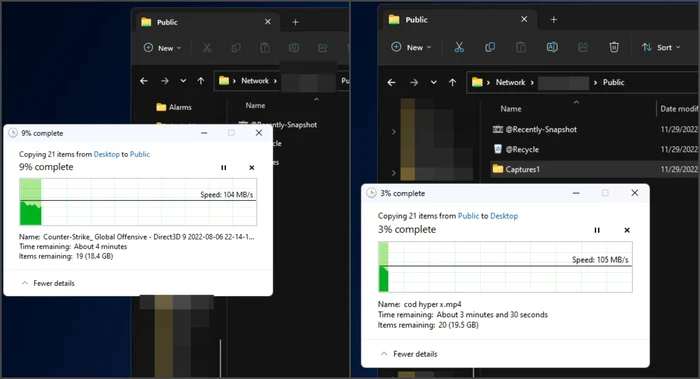Click Paste icon in left Explorer toolbar
Viewport: 700px width, 379px height.
(x=265, y=48)
